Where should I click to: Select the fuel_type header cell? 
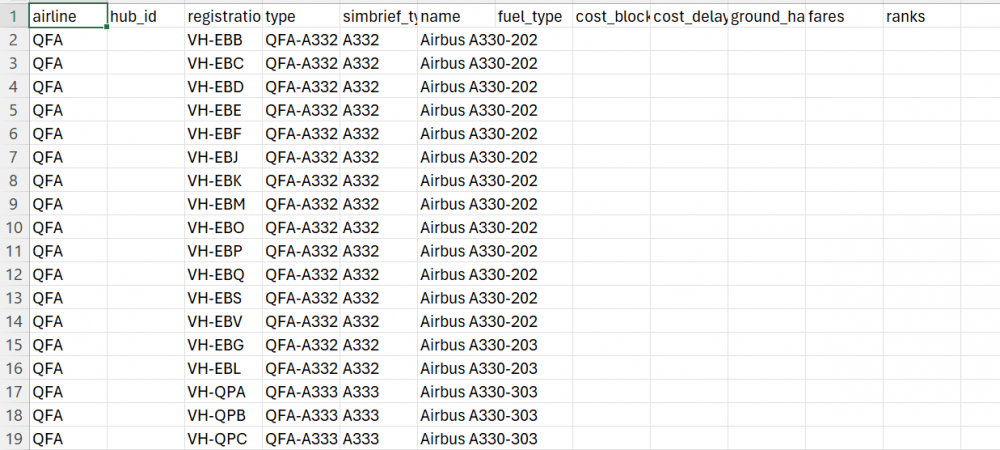pos(533,17)
